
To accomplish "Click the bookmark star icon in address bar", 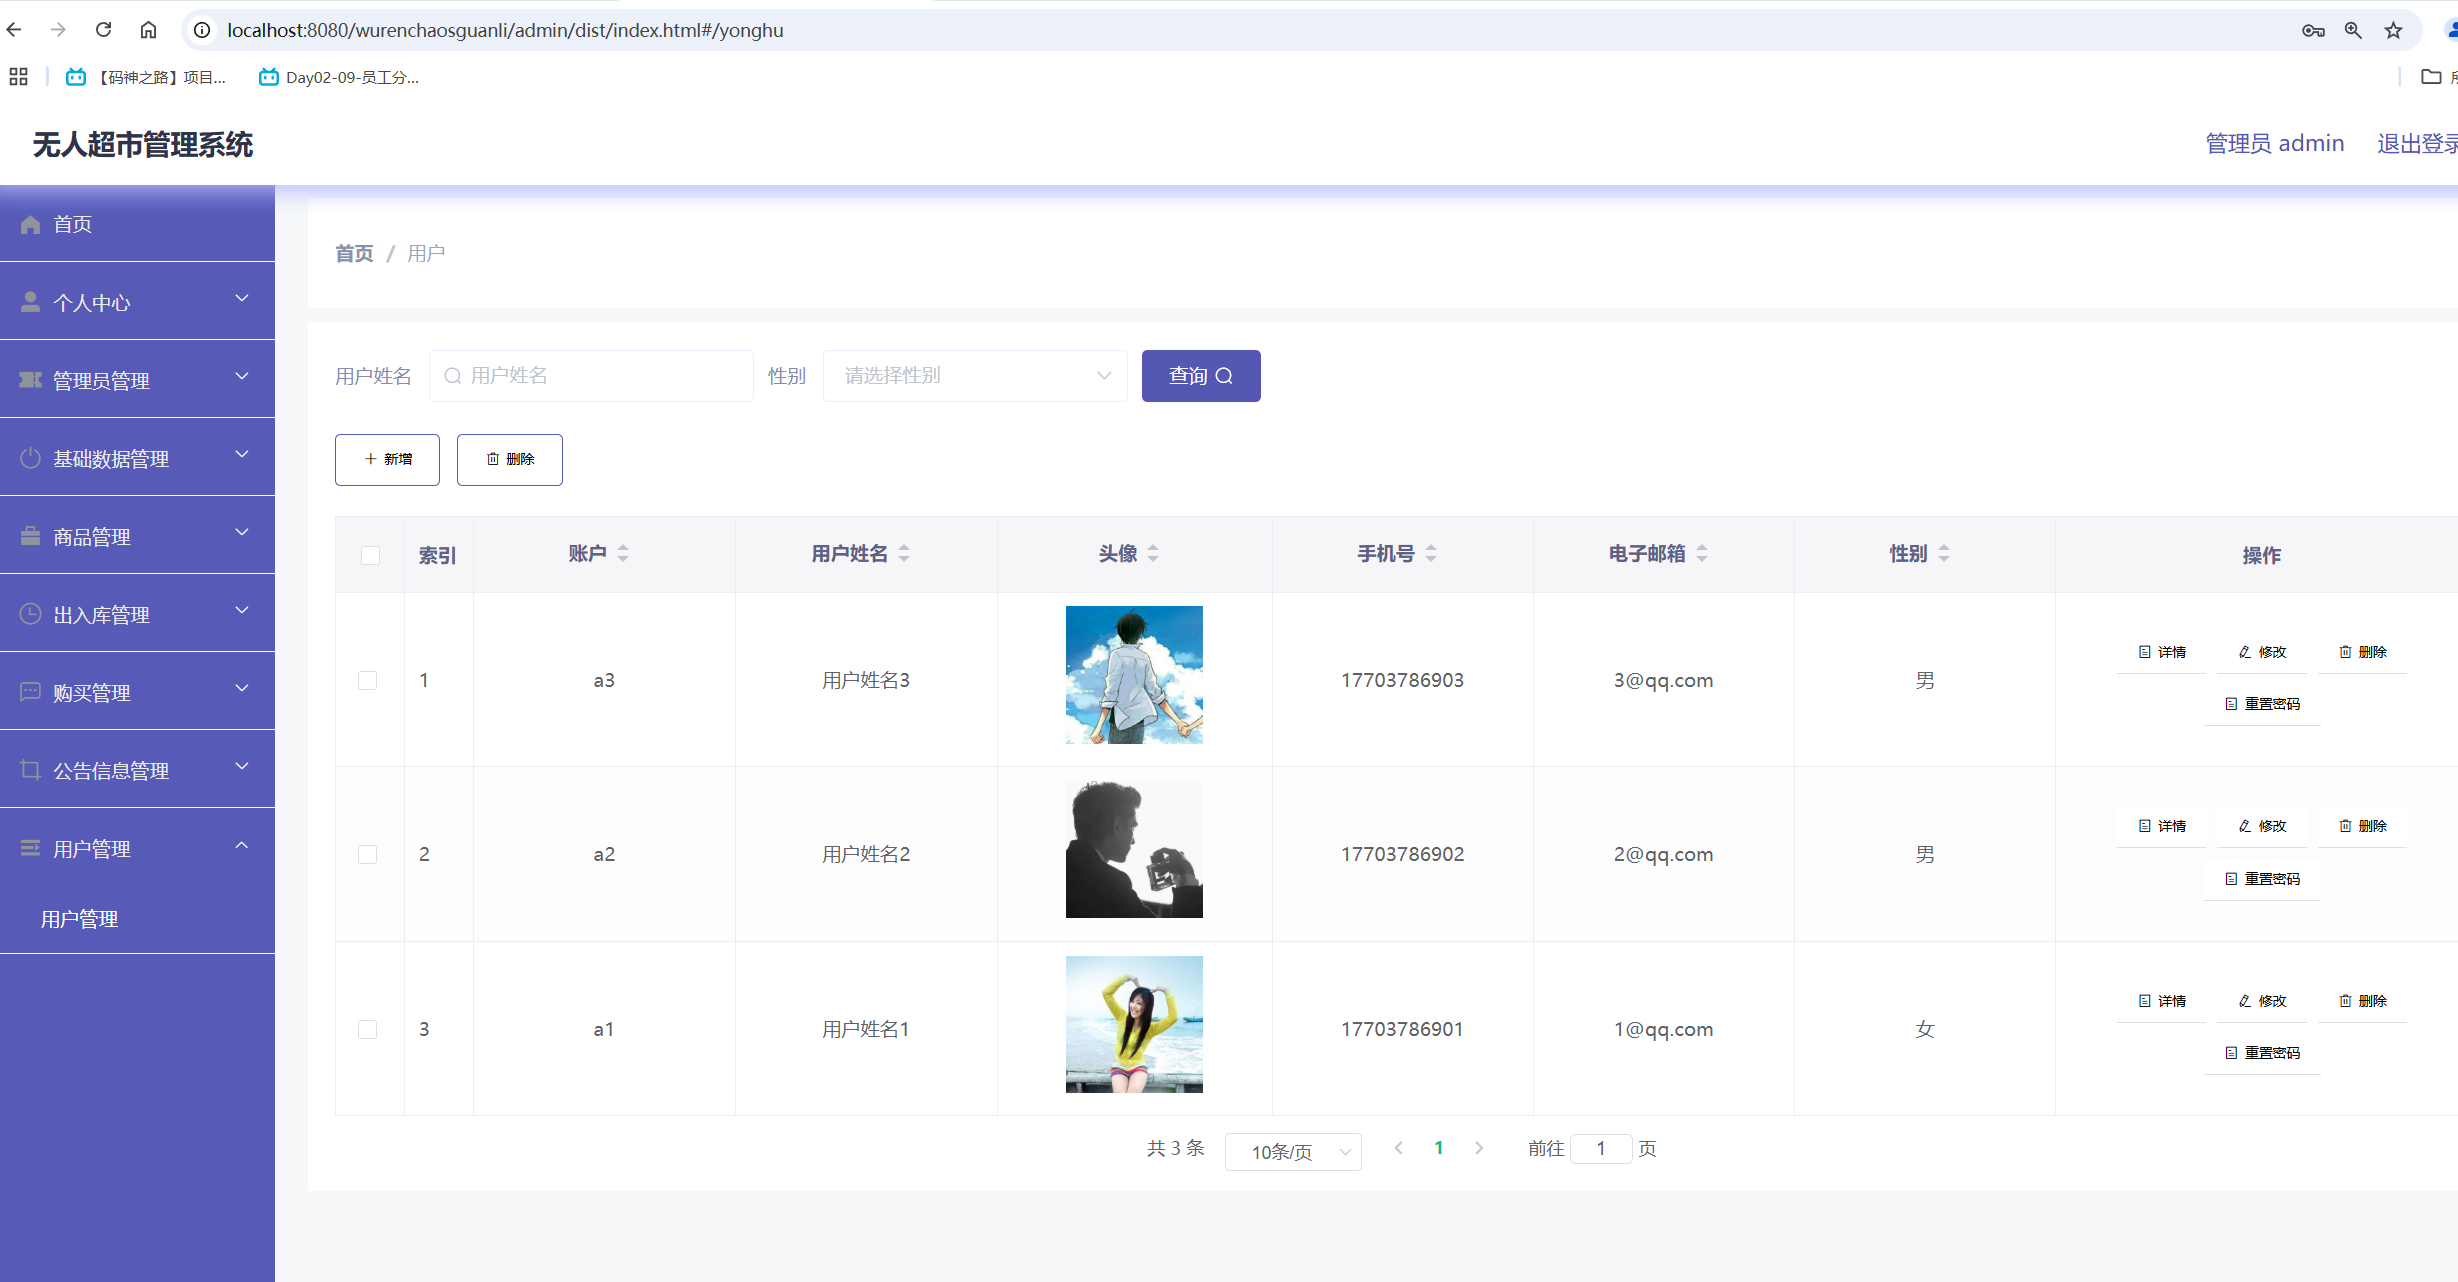I will click(x=2393, y=30).
